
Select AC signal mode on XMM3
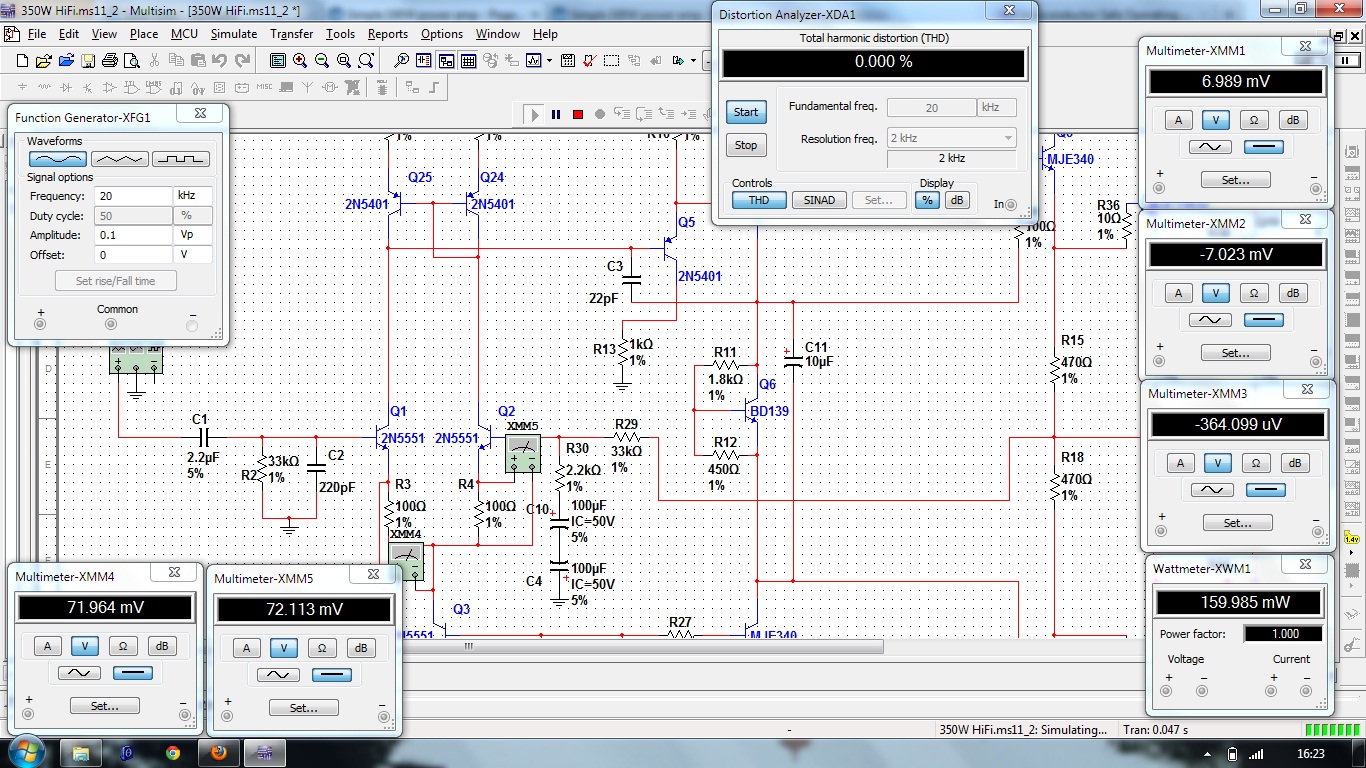point(1210,490)
